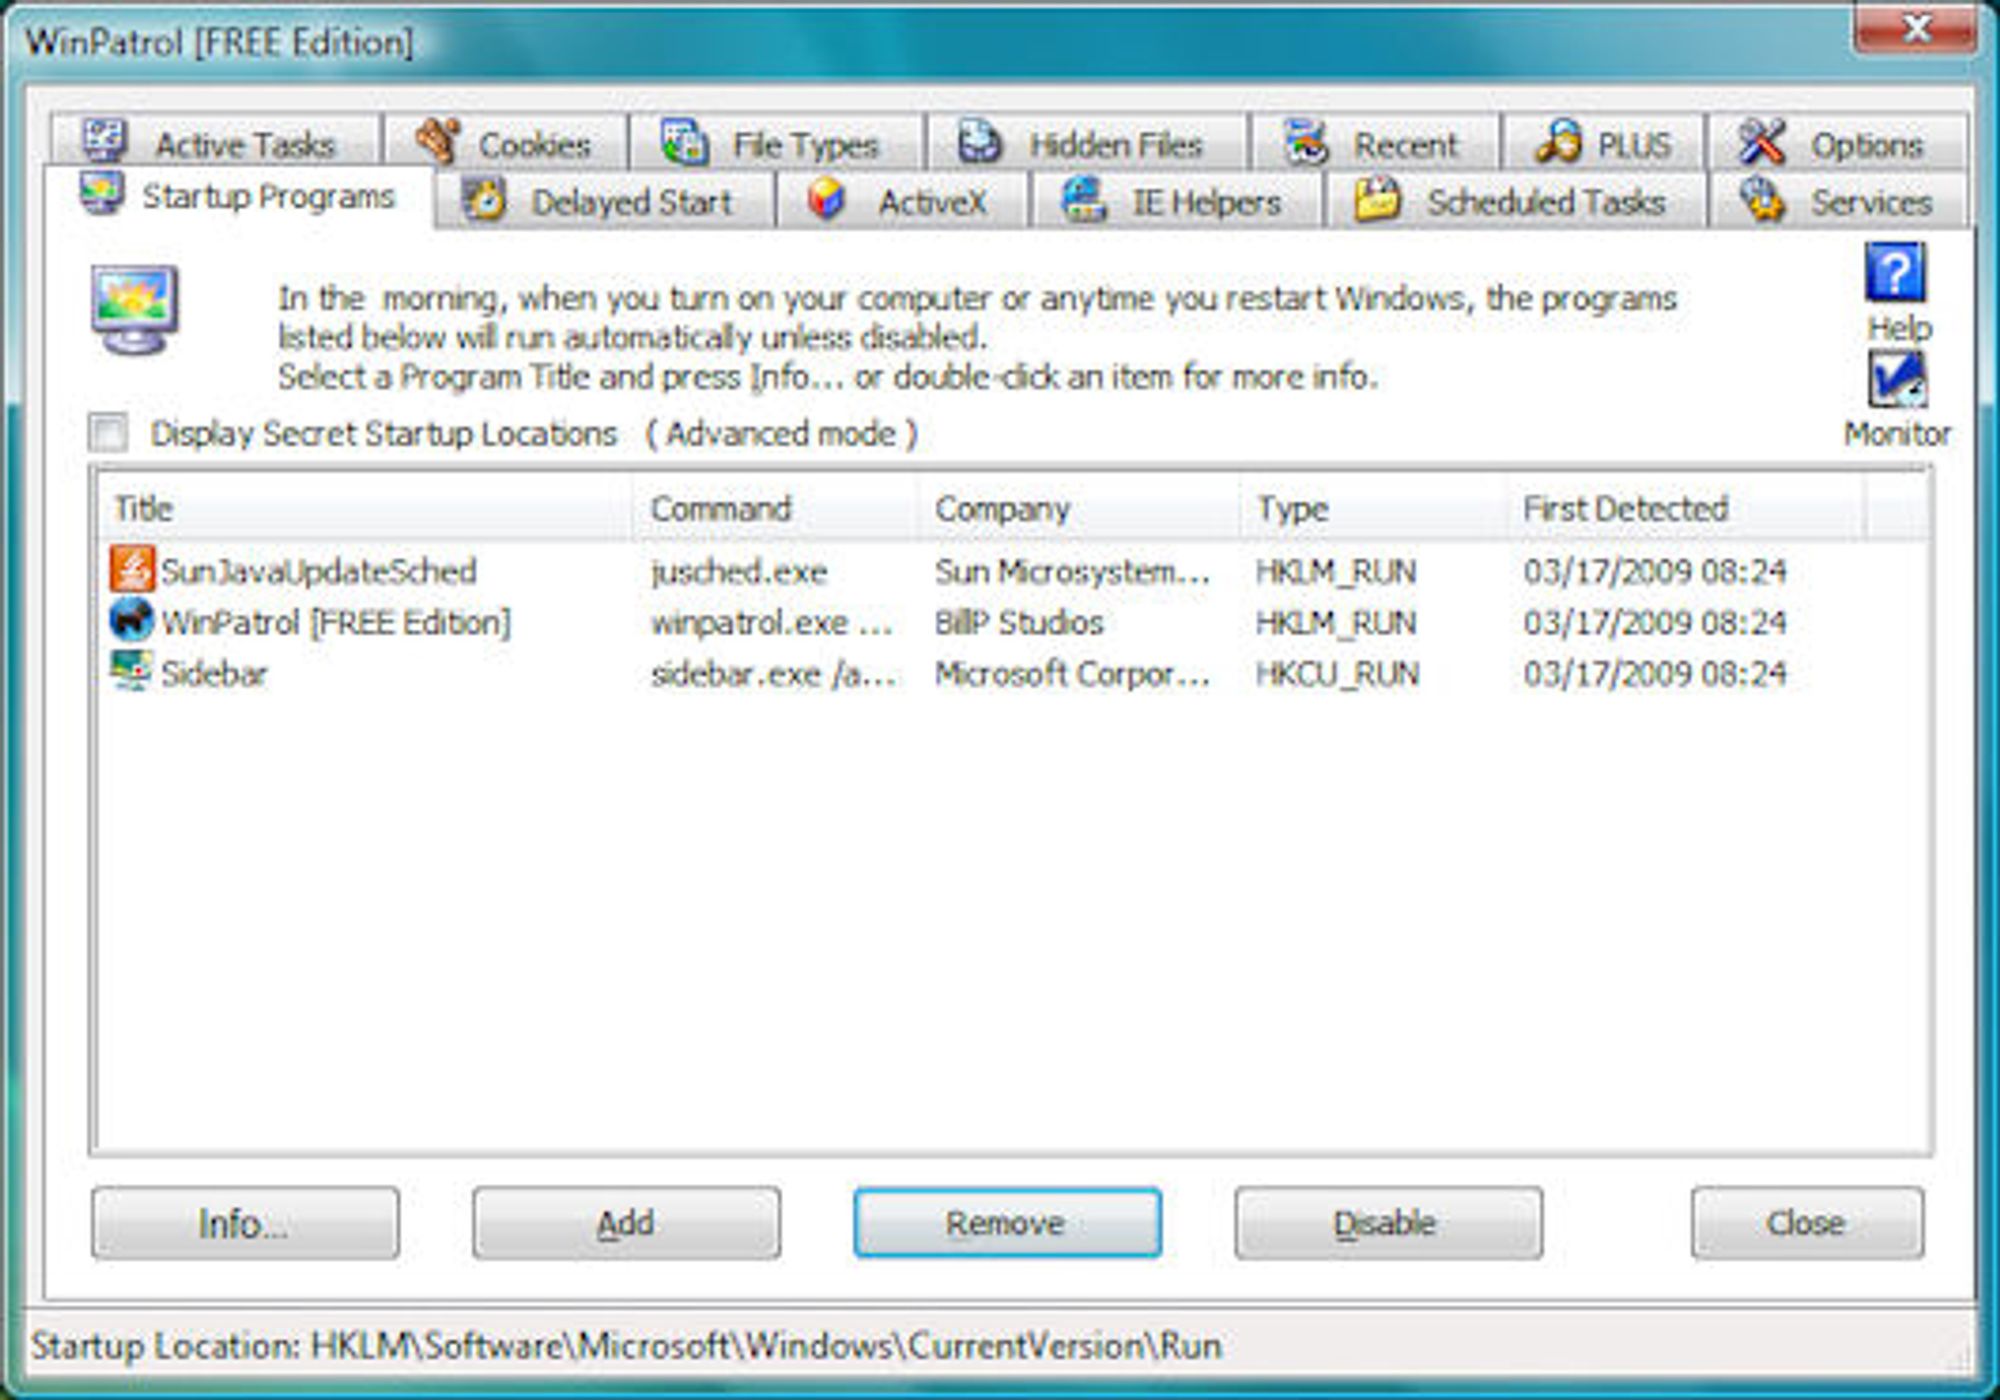Enable Display Secret Startup Locations checkbox
The image size is (2000, 1400).
[108, 433]
